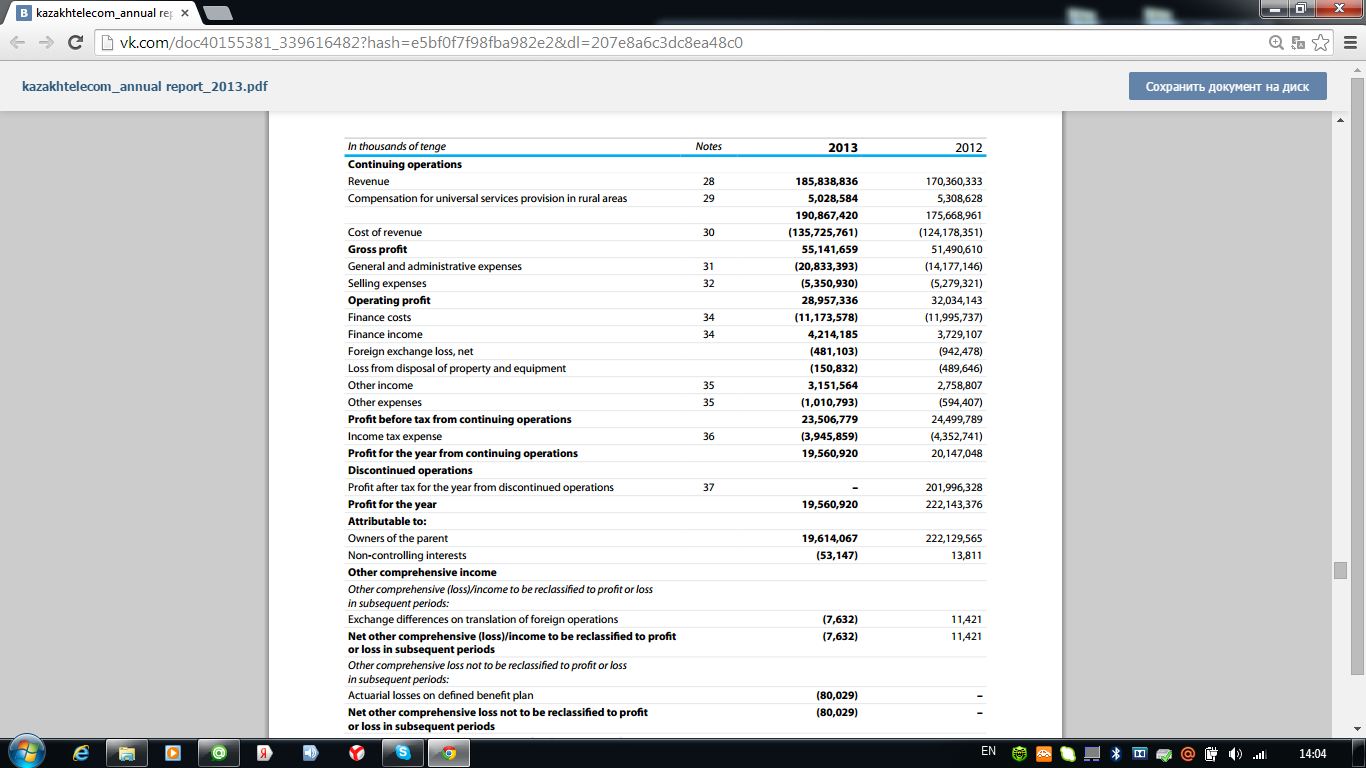Click the translate page icon in address bar
This screenshot has width=1366, height=768.
click(x=1298, y=43)
